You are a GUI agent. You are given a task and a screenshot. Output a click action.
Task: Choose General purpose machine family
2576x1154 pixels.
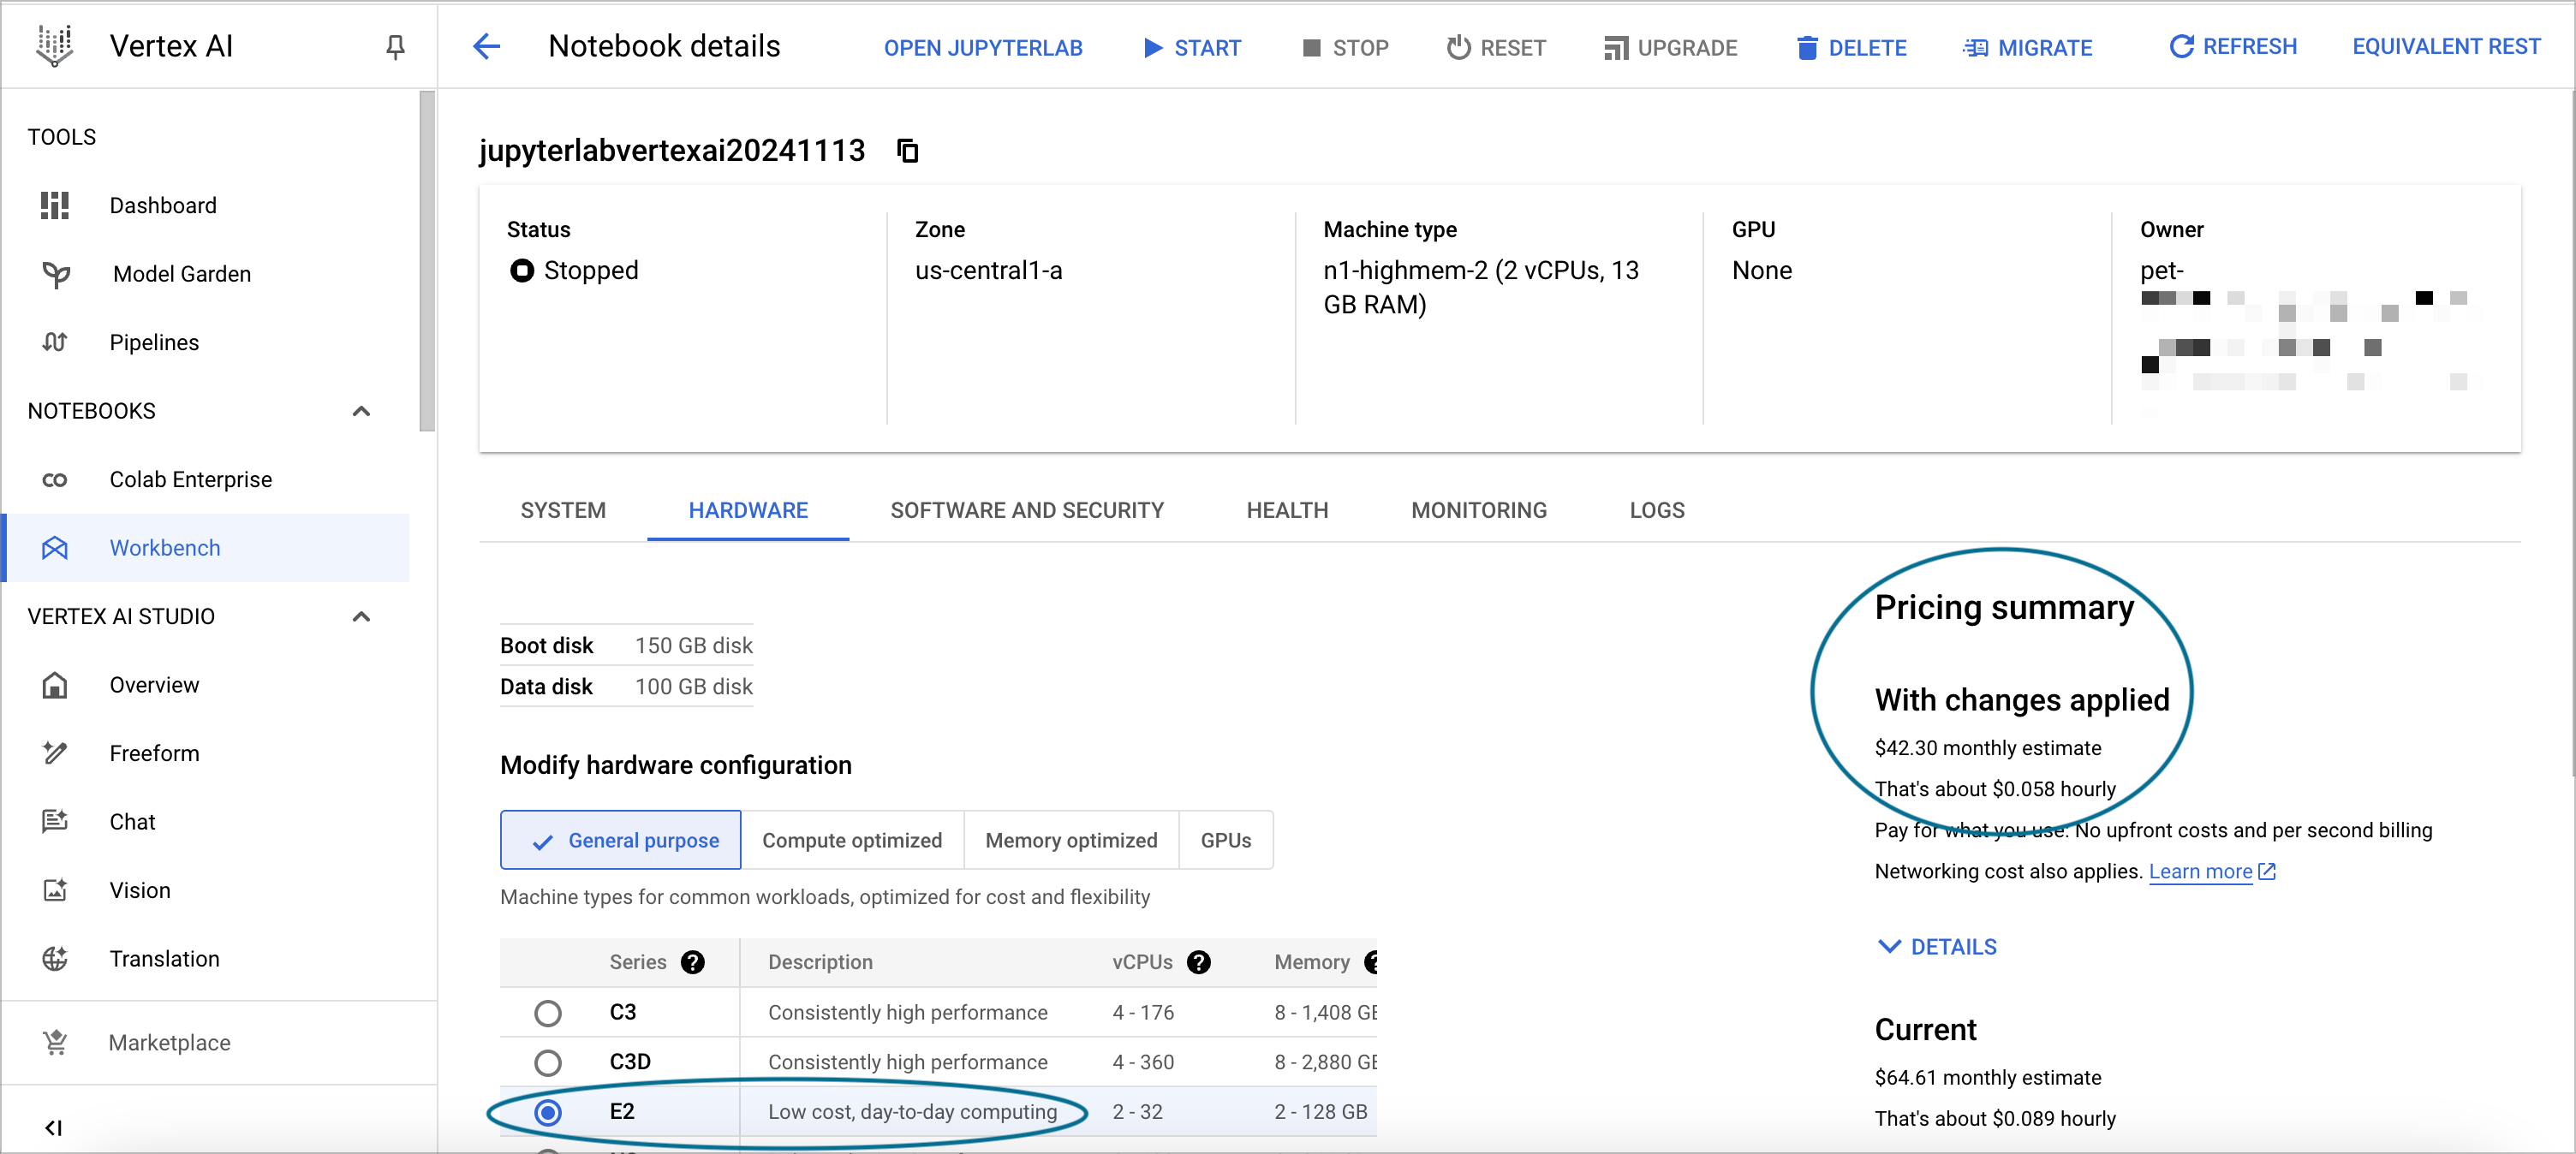pos(621,840)
